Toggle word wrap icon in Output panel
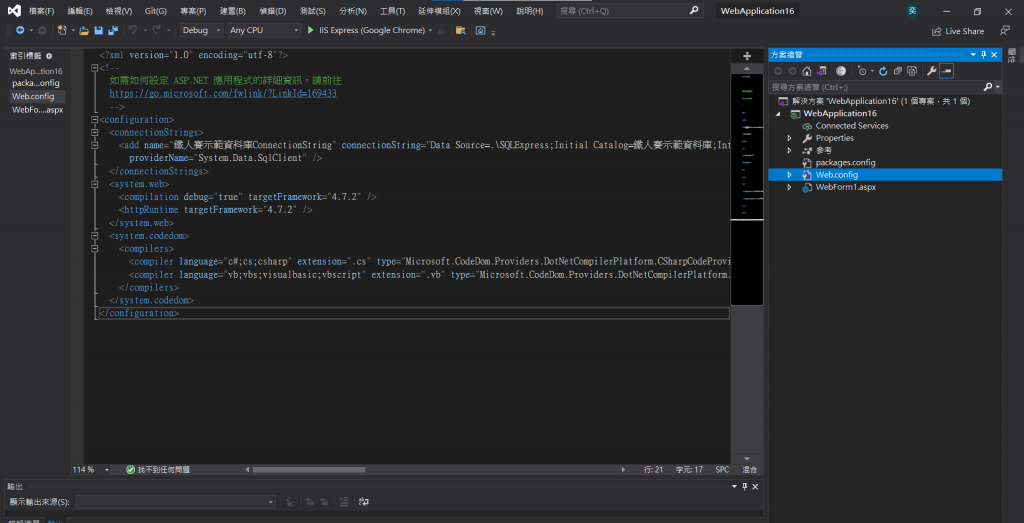Screen dimensions: 1024x523 pyautogui.click(x=364, y=502)
